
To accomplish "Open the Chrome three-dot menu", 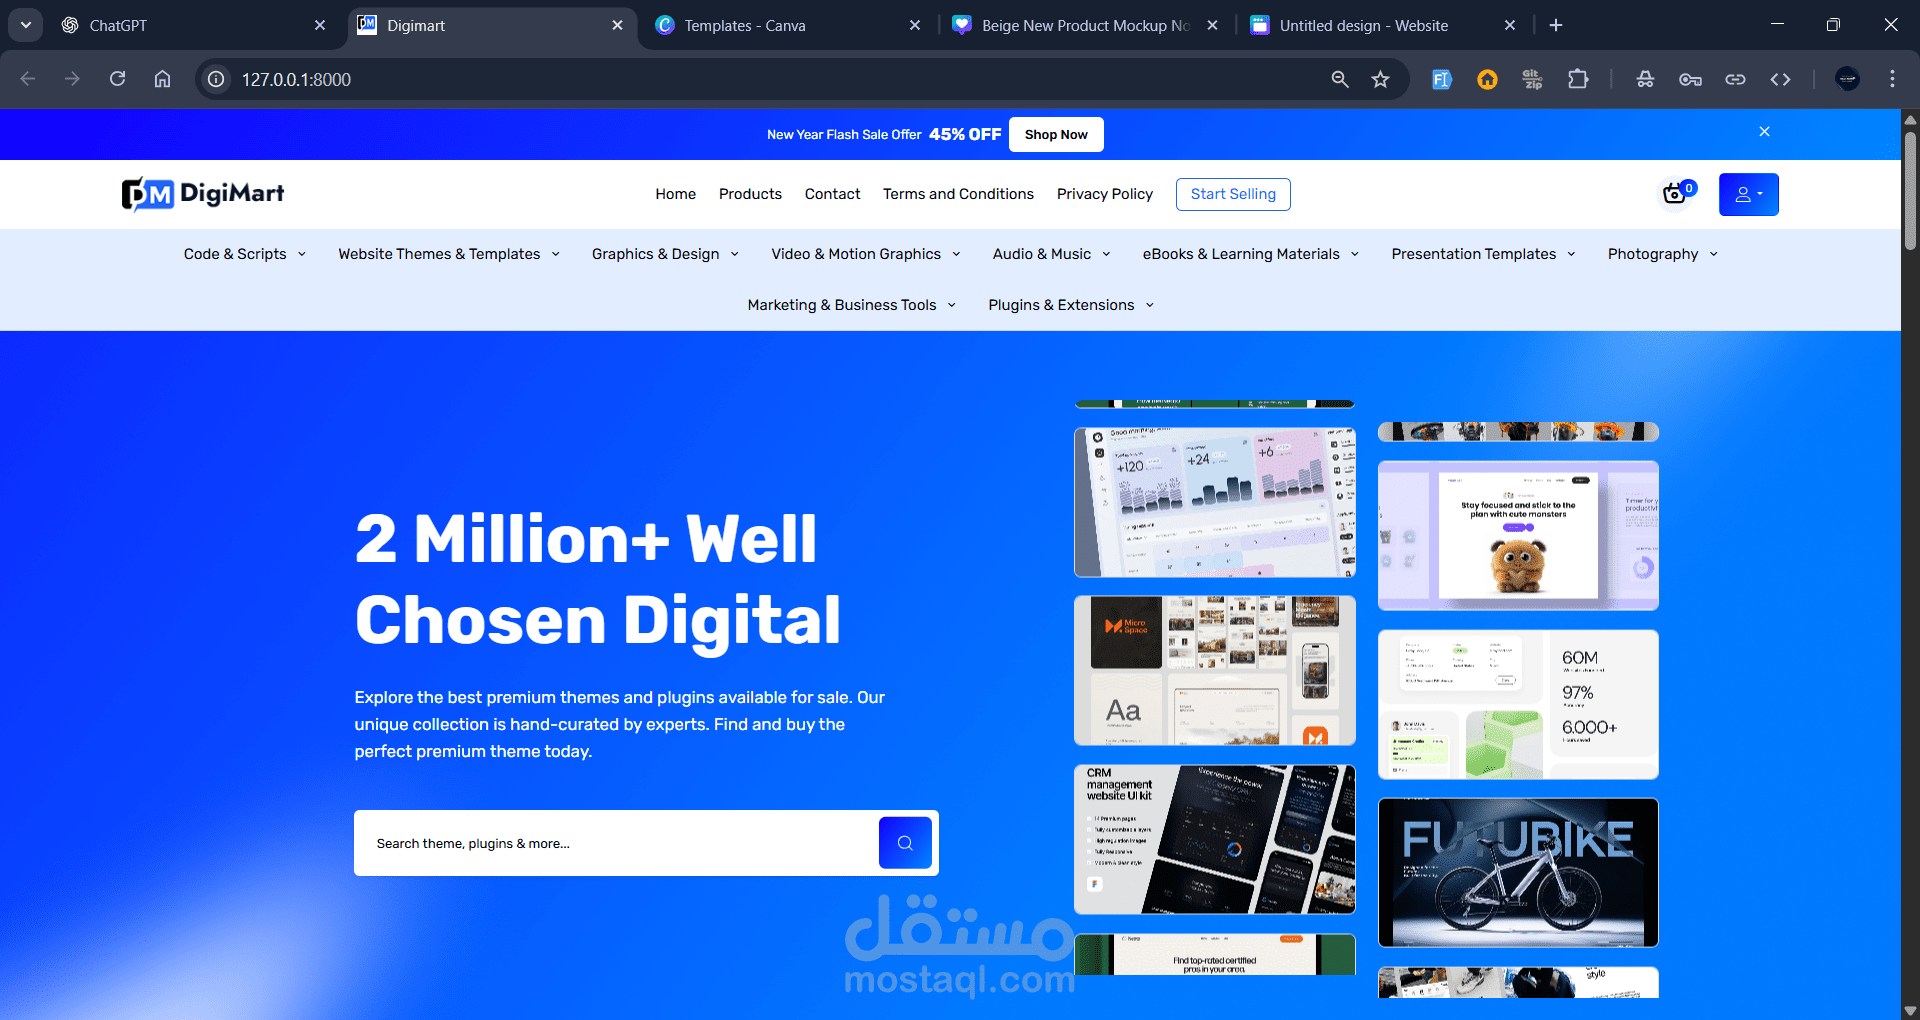I will pyautogui.click(x=1892, y=79).
